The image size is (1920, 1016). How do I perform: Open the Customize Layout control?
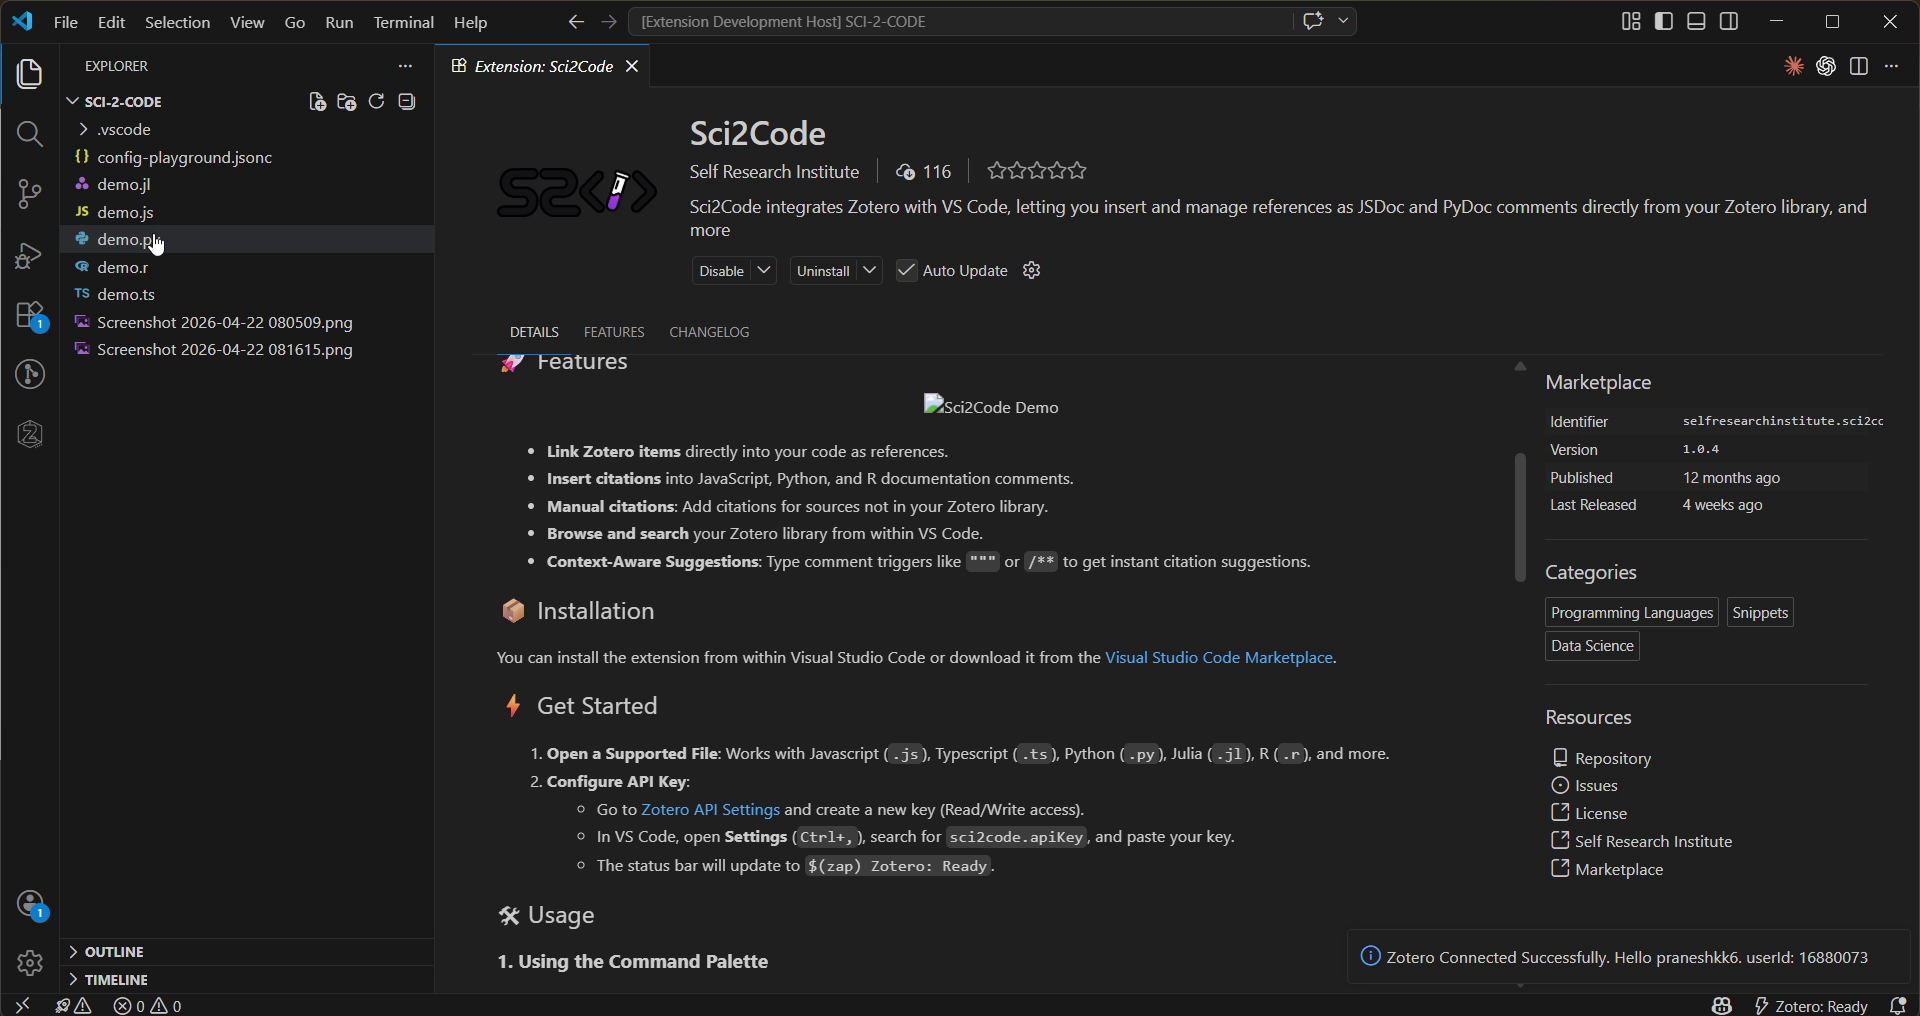[1631, 21]
